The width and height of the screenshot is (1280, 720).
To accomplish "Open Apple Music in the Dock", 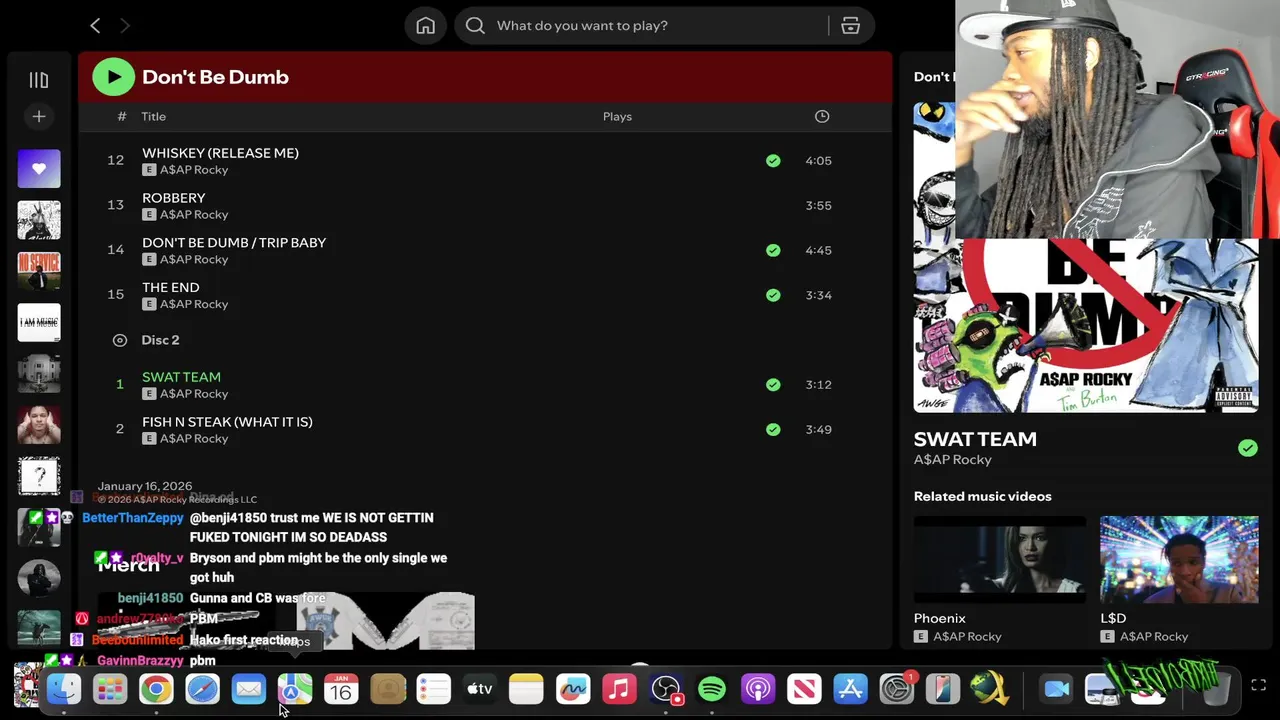I will pyautogui.click(x=619, y=689).
